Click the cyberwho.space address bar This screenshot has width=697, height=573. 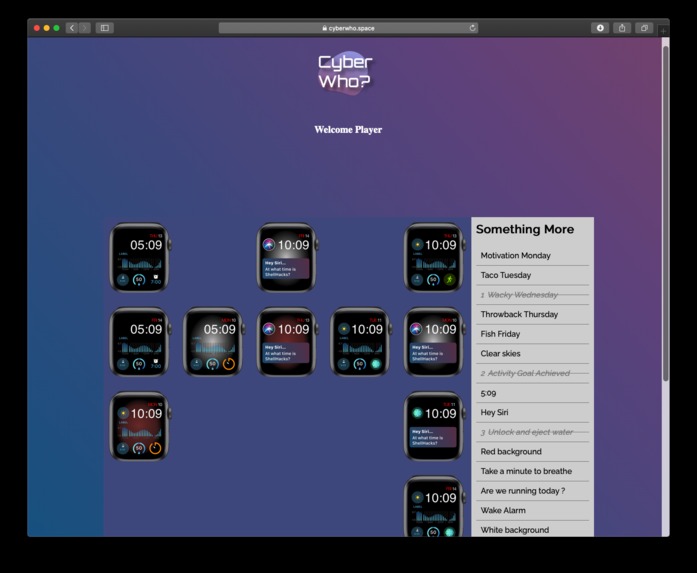(x=348, y=28)
